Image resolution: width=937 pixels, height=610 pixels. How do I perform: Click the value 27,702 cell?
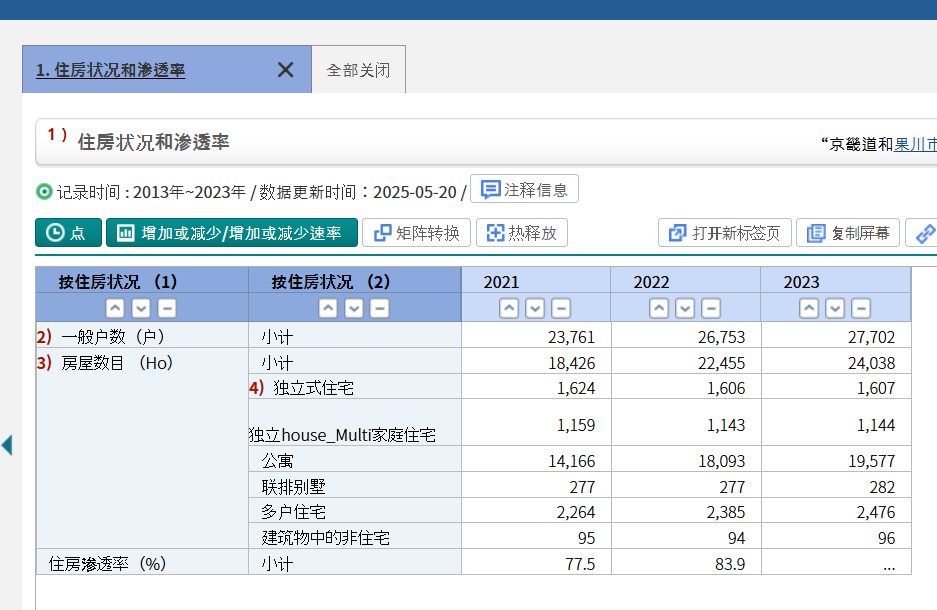pyautogui.click(x=837, y=335)
